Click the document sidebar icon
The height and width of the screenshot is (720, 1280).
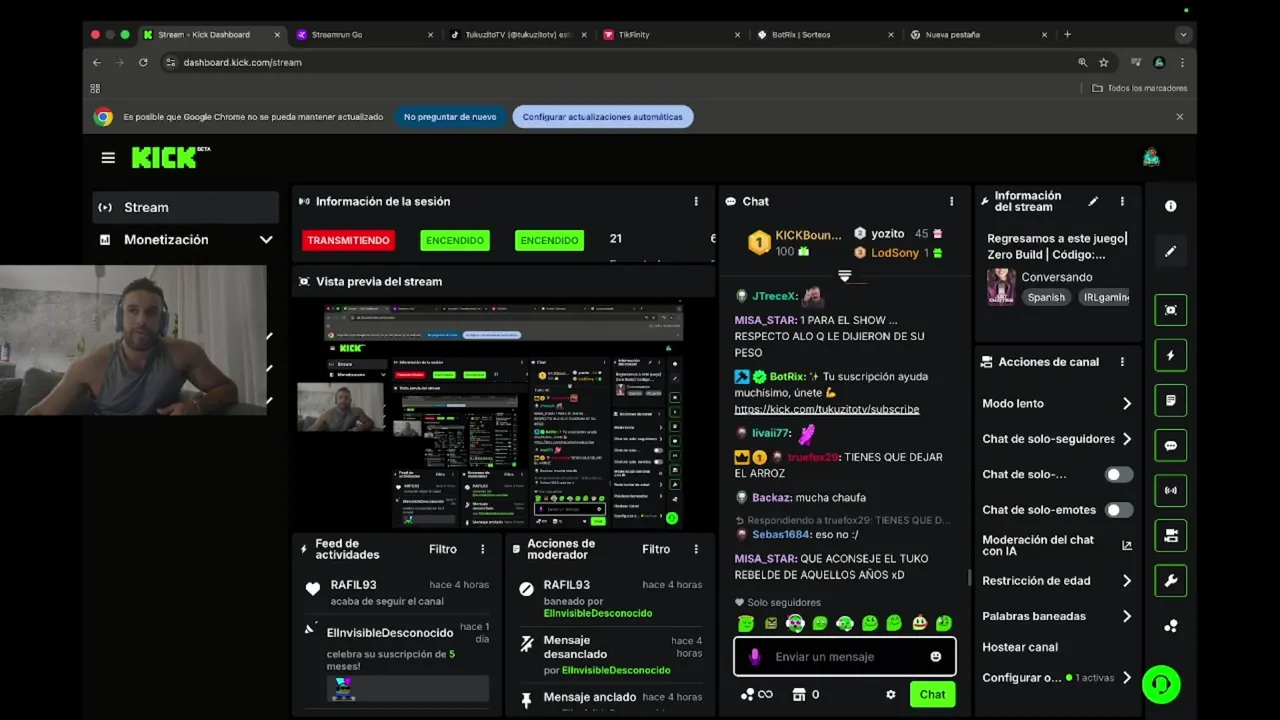1171,400
